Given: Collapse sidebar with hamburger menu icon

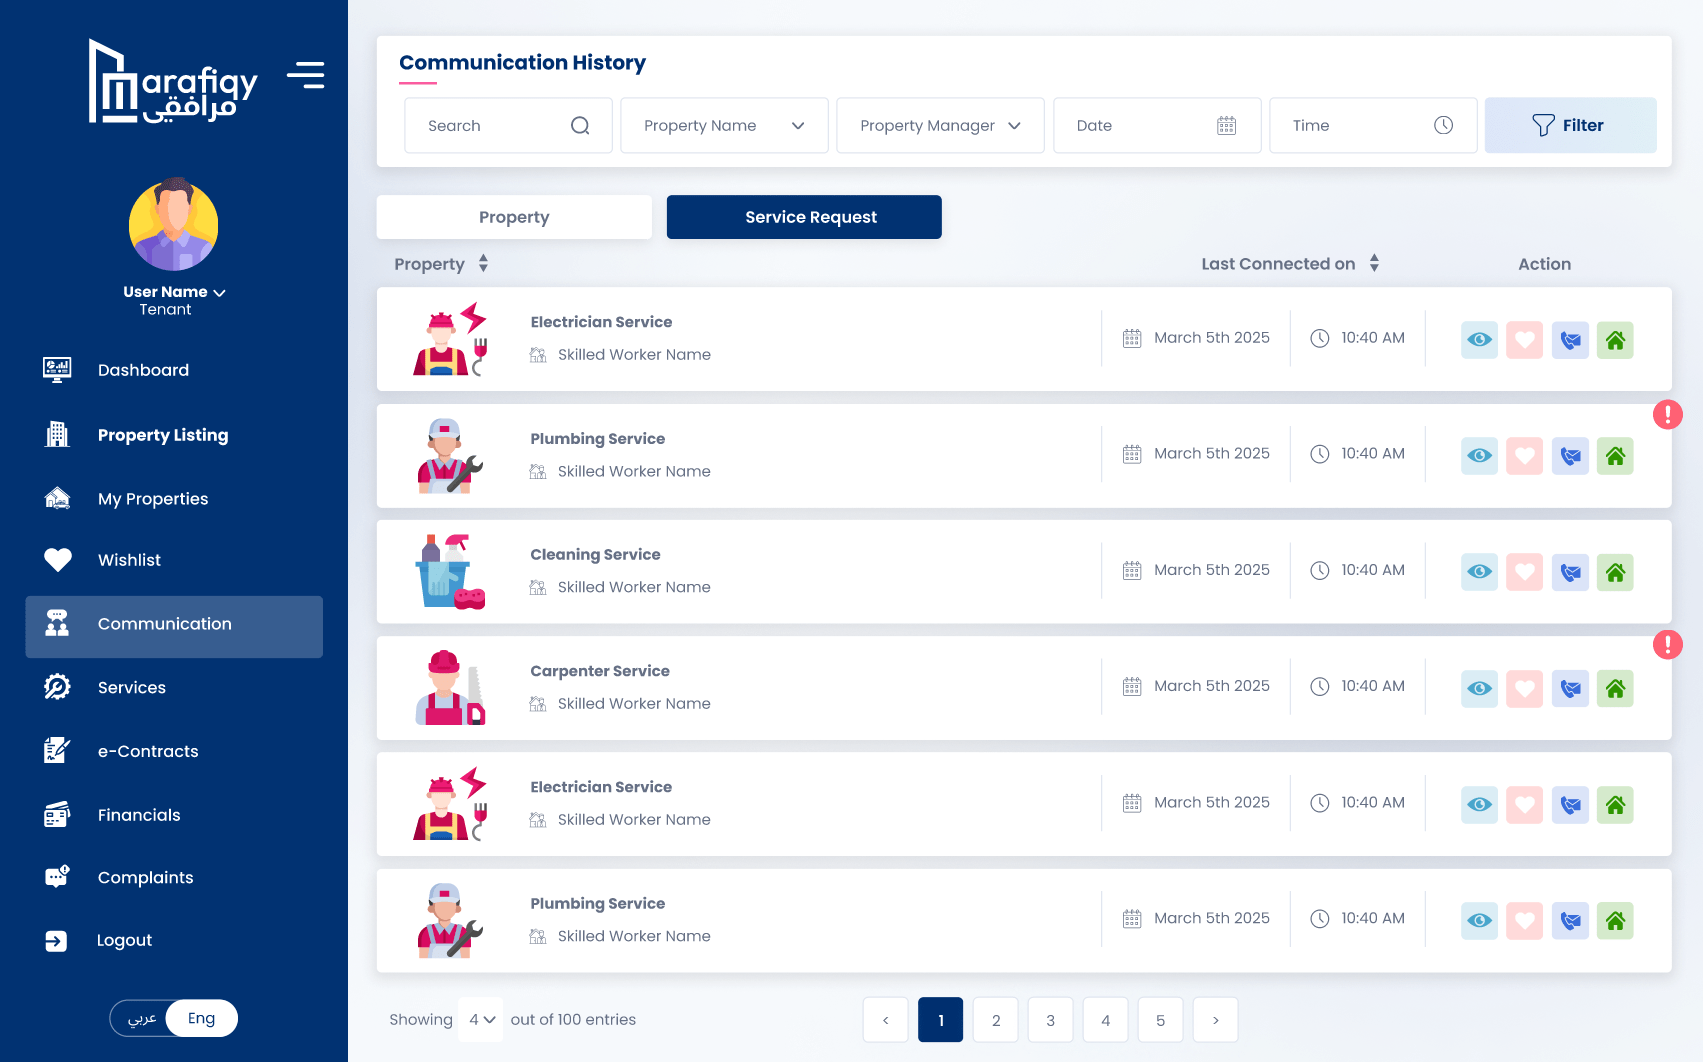Looking at the screenshot, I should pyautogui.click(x=306, y=75).
